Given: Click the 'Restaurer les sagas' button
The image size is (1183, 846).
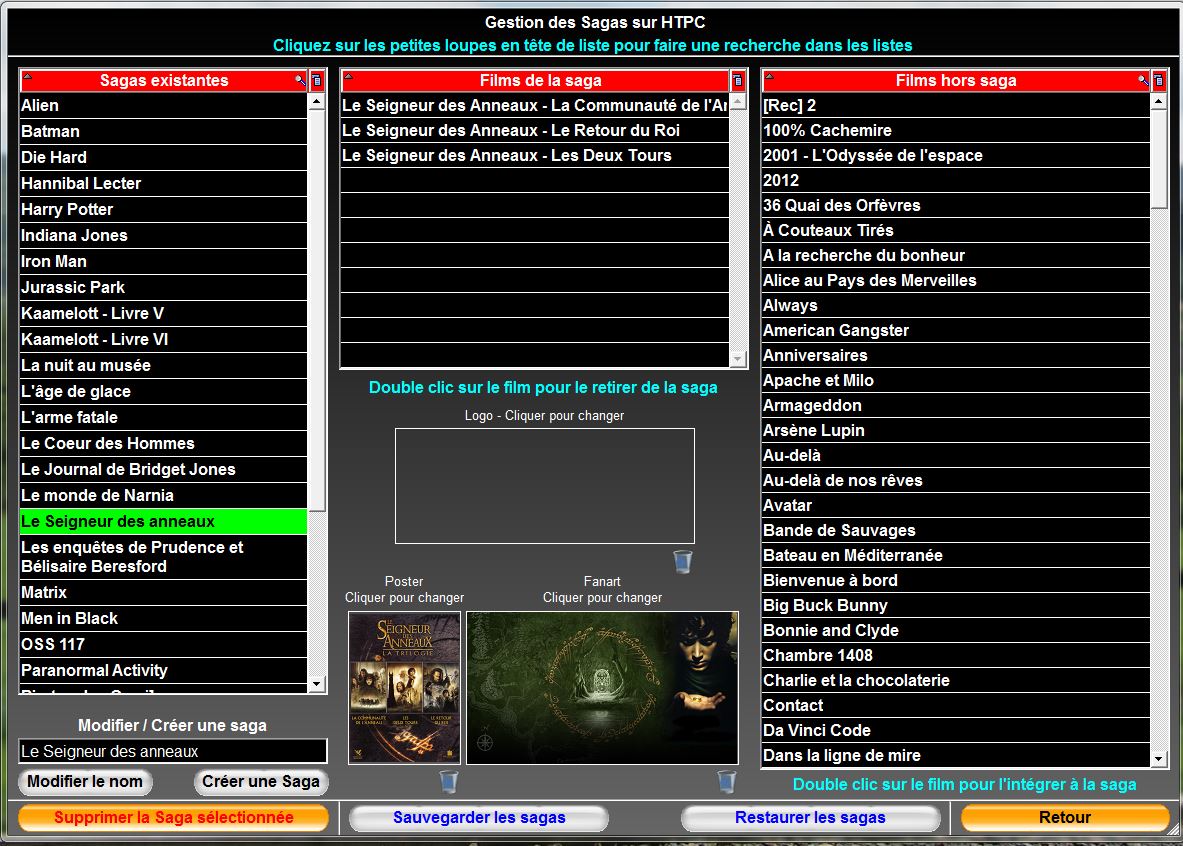Looking at the screenshot, I should coord(810,817).
